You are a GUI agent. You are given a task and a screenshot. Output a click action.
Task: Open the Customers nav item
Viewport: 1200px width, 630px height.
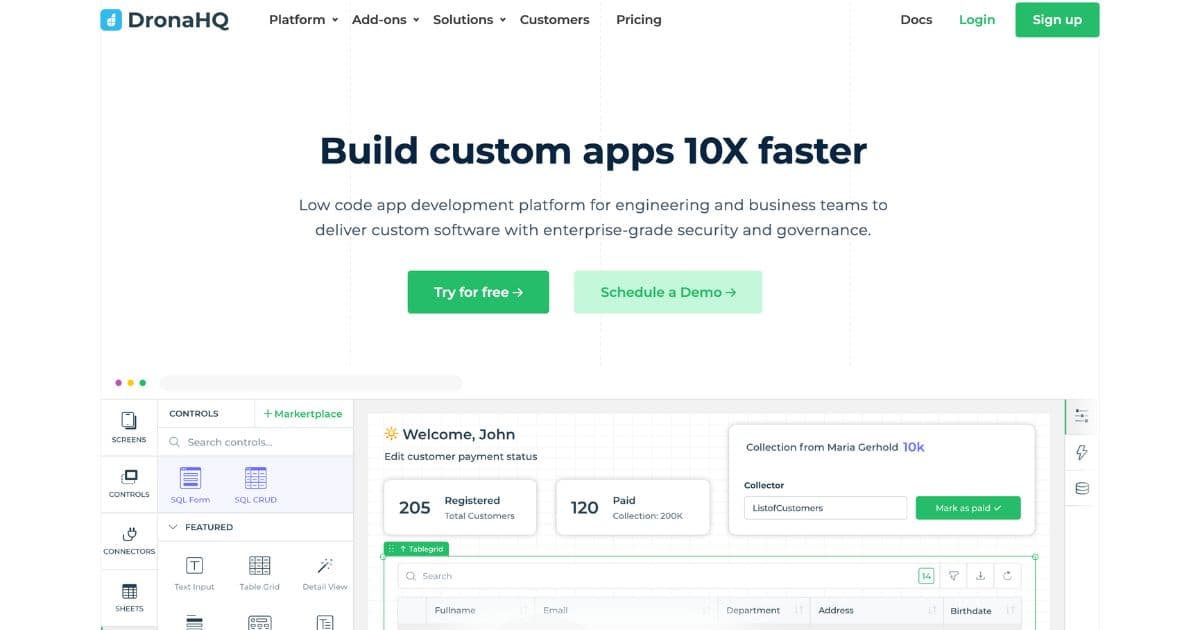click(x=554, y=20)
